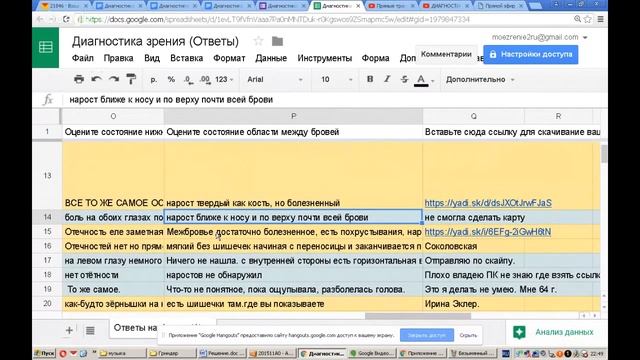The image size is (640, 360).
Task: Open the Arial font dropdown
Action: (x=274, y=80)
